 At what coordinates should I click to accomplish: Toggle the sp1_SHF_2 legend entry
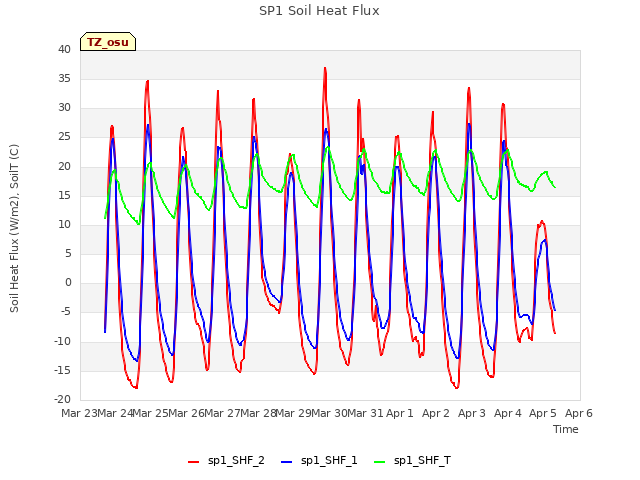click(226, 460)
